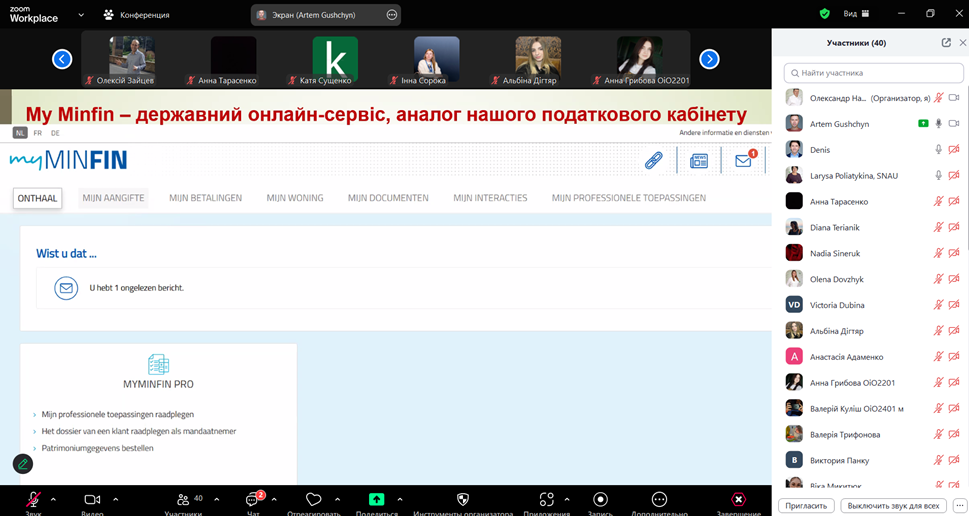Select the MIJN BETALINGEN tab

(205, 198)
